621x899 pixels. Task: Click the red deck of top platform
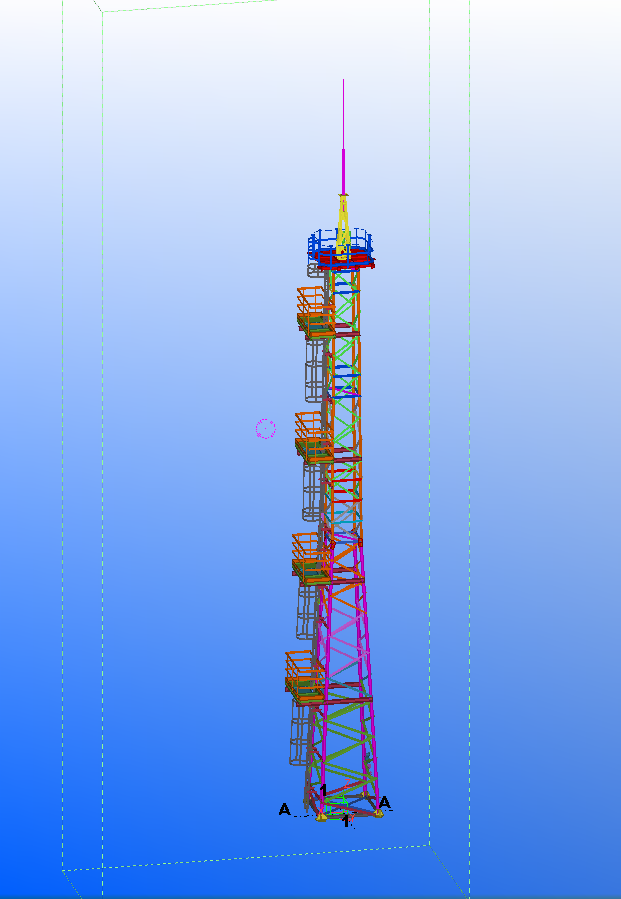[345, 262]
